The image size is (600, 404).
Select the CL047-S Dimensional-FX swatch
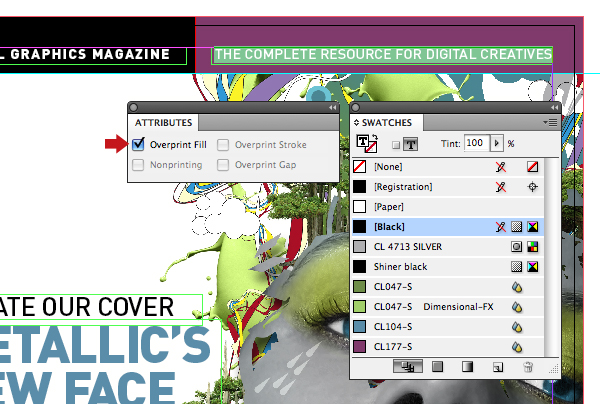click(x=448, y=307)
